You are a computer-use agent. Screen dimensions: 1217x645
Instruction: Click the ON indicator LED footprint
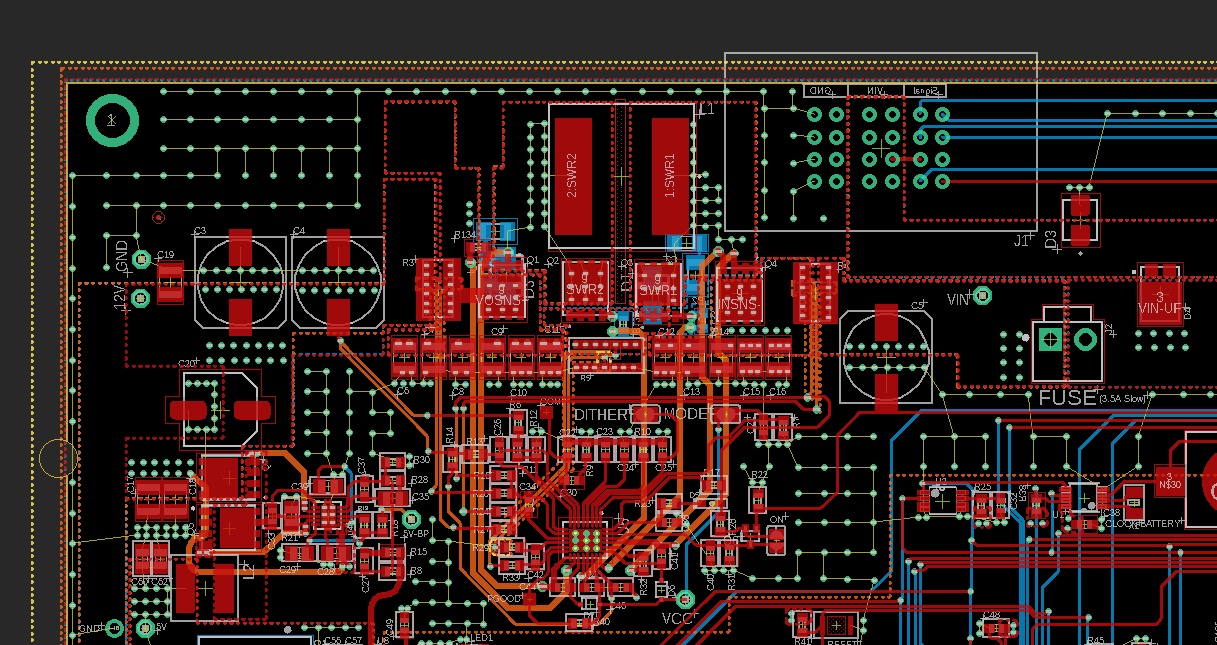click(x=776, y=541)
